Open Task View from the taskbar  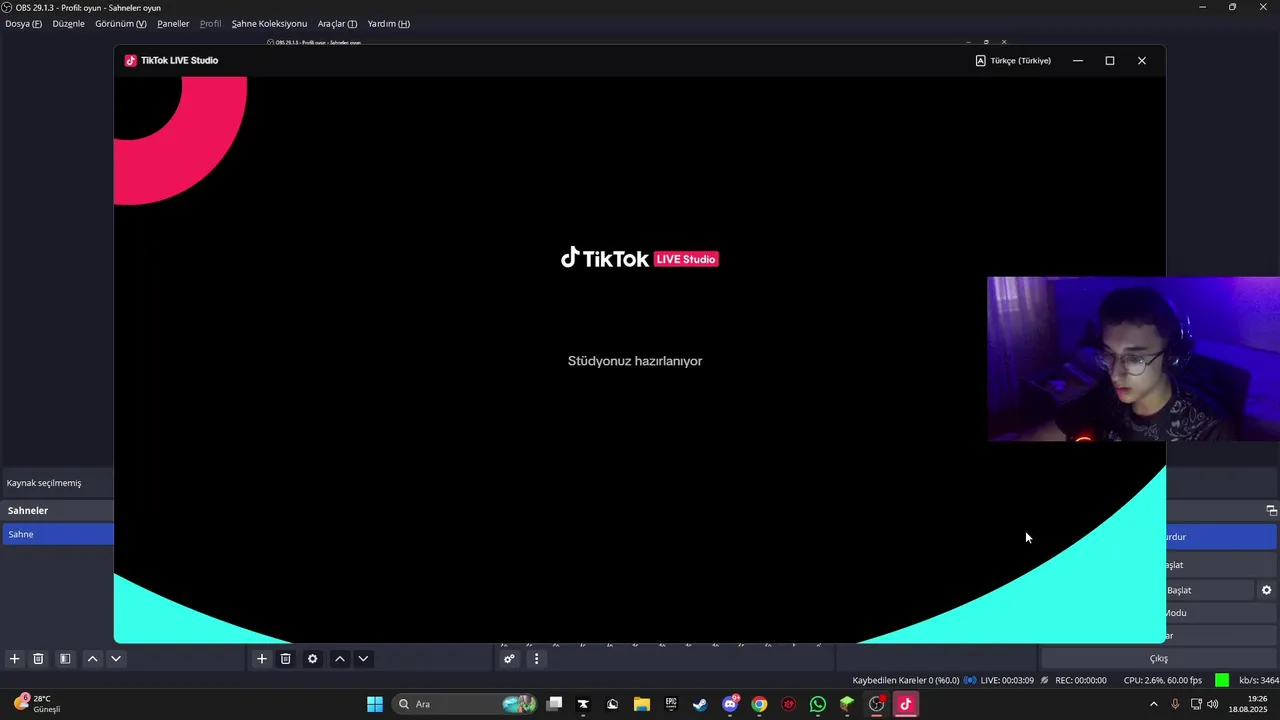point(554,704)
